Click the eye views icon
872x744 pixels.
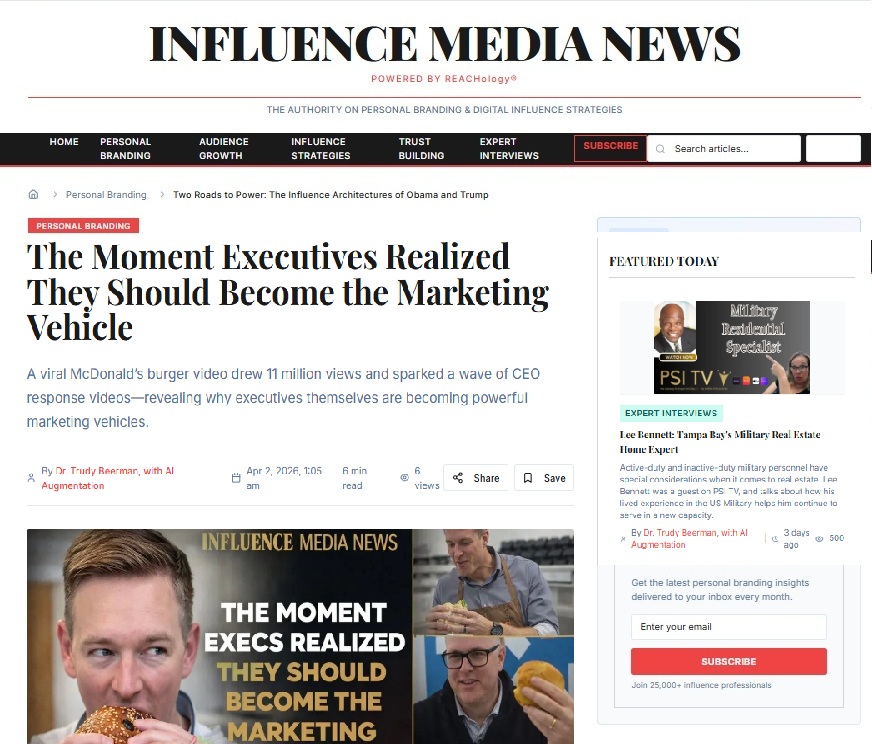(x=404, y=478)
